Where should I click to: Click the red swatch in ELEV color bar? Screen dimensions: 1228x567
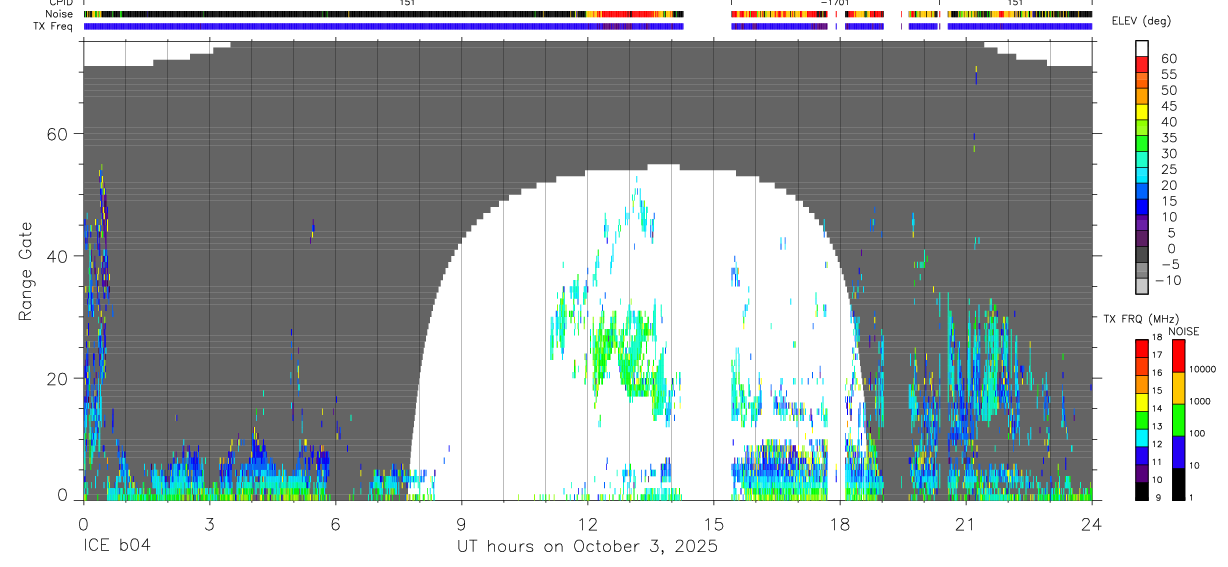(x=1142, y=64)
